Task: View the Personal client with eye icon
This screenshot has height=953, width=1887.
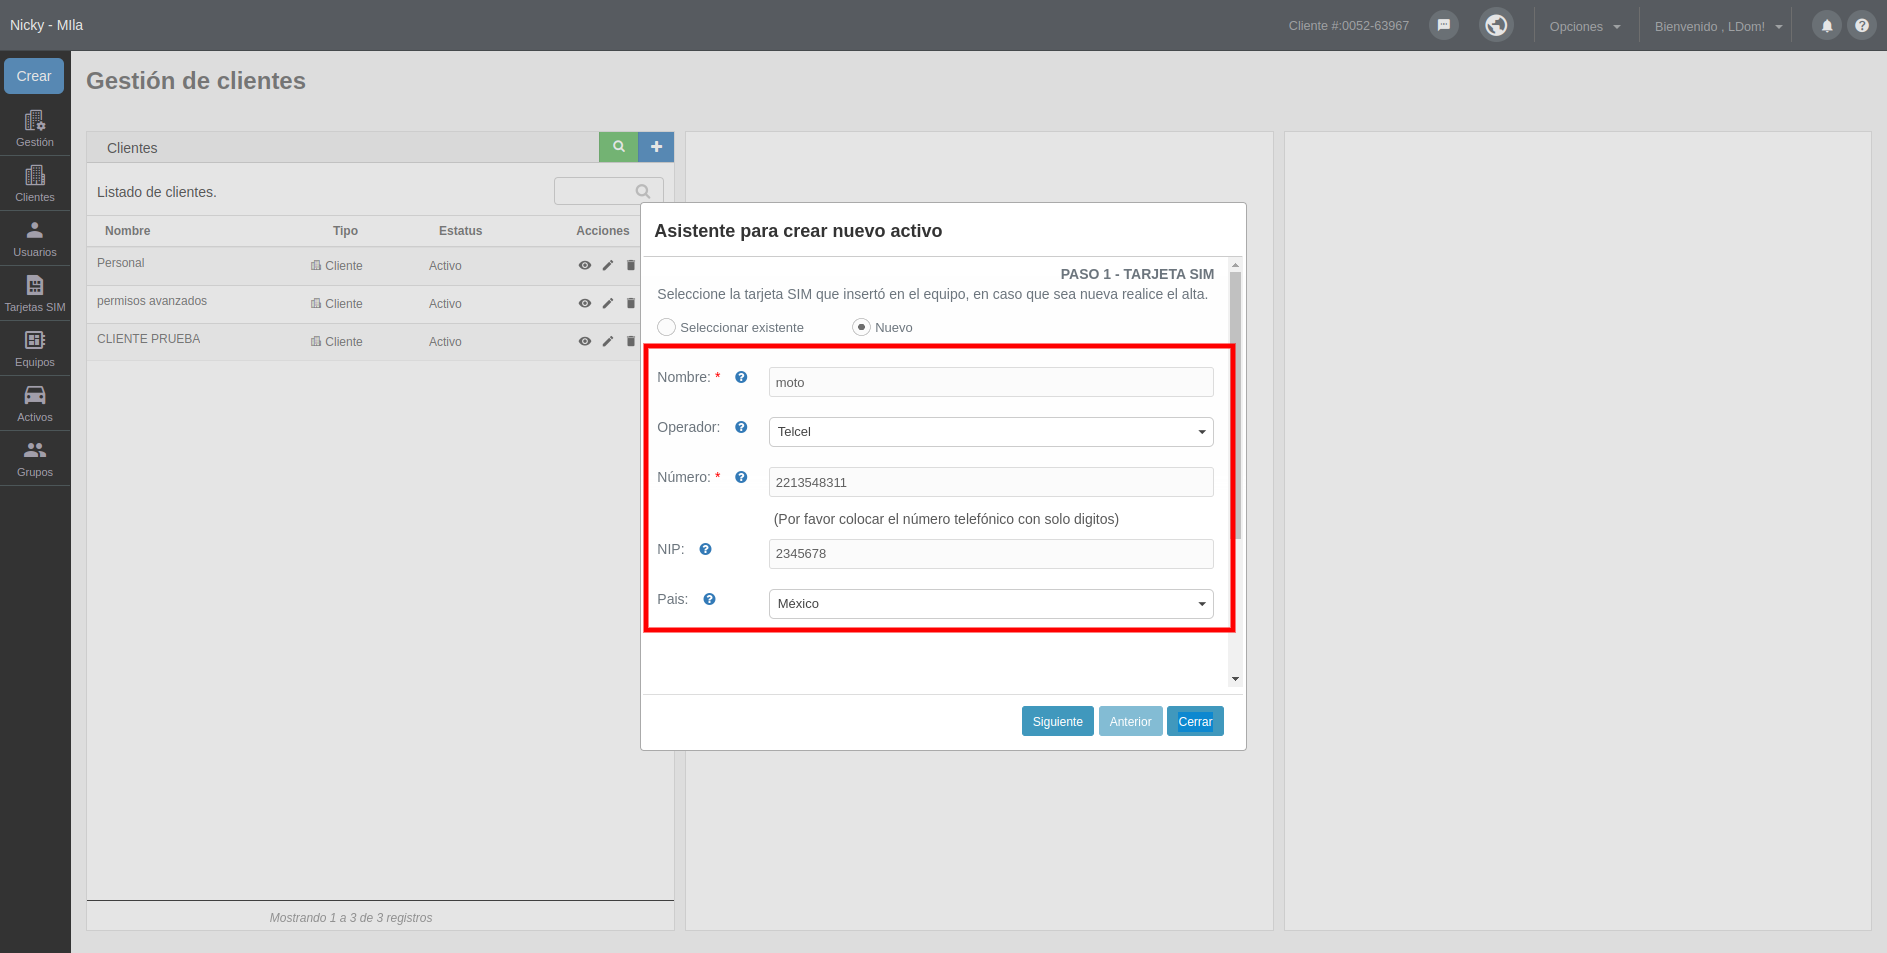Action: (585, 265)
